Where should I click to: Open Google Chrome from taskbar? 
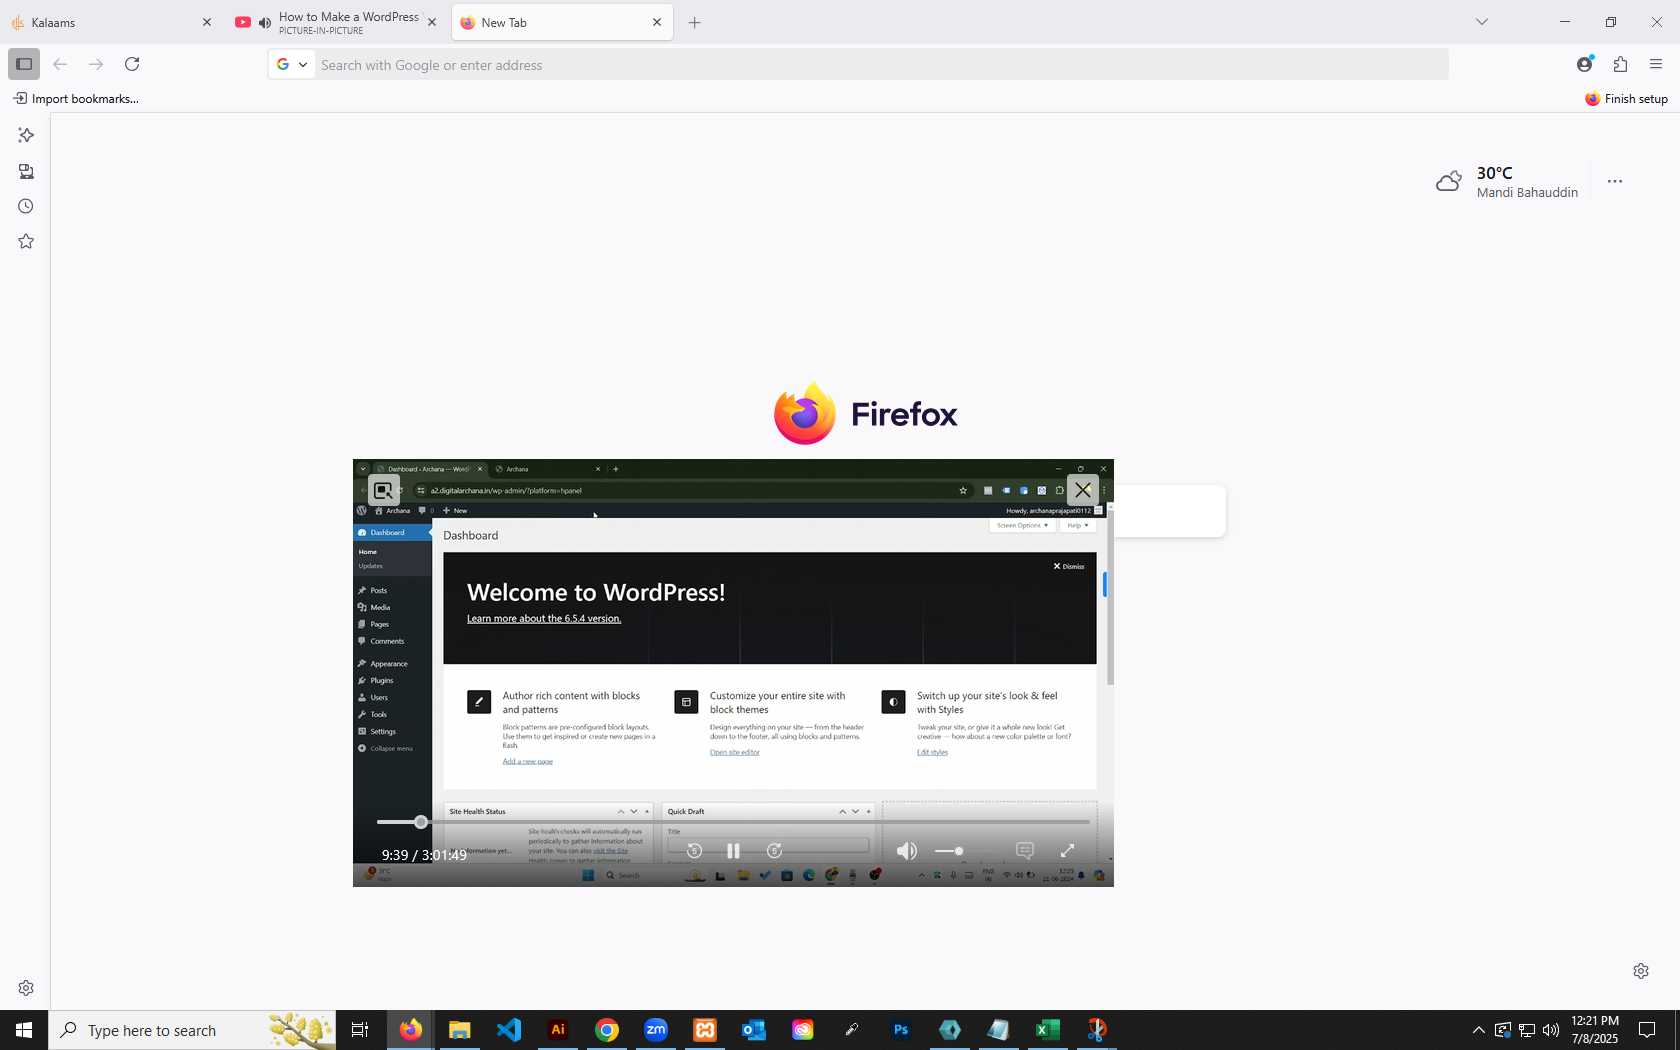[607, 1030]
